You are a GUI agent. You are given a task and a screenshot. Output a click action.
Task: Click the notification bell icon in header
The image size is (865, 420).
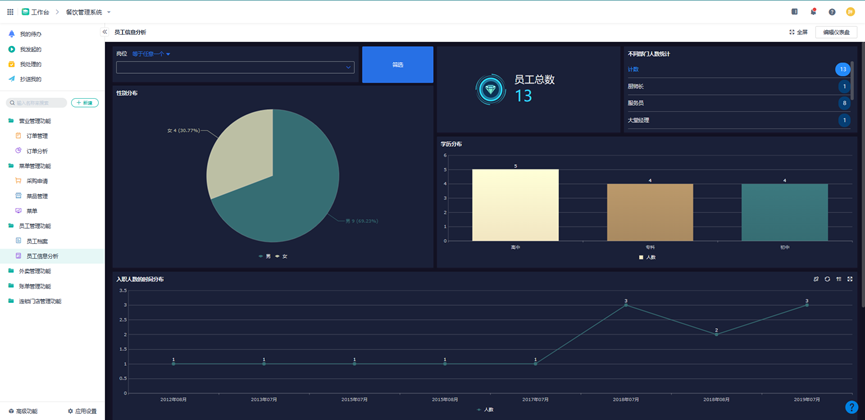pyautogui.click(x=813, y=12)
